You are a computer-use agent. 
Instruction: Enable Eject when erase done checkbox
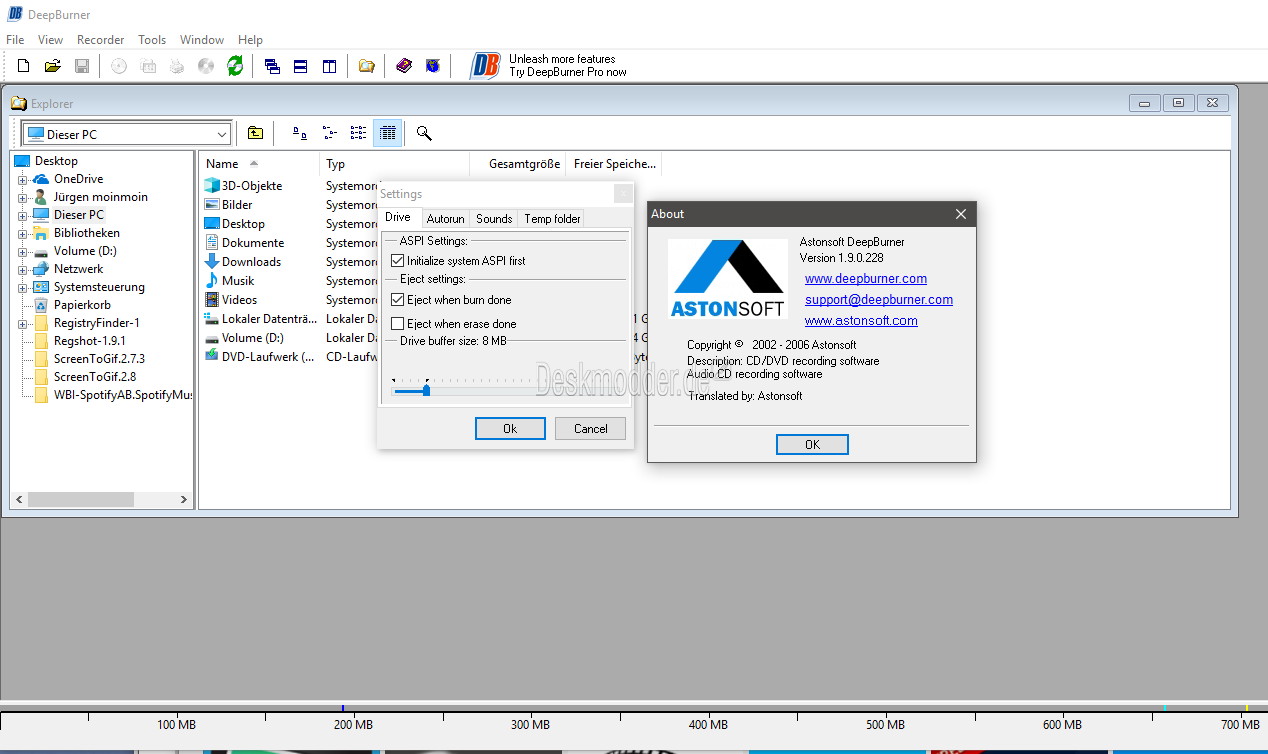click(398, 324)
